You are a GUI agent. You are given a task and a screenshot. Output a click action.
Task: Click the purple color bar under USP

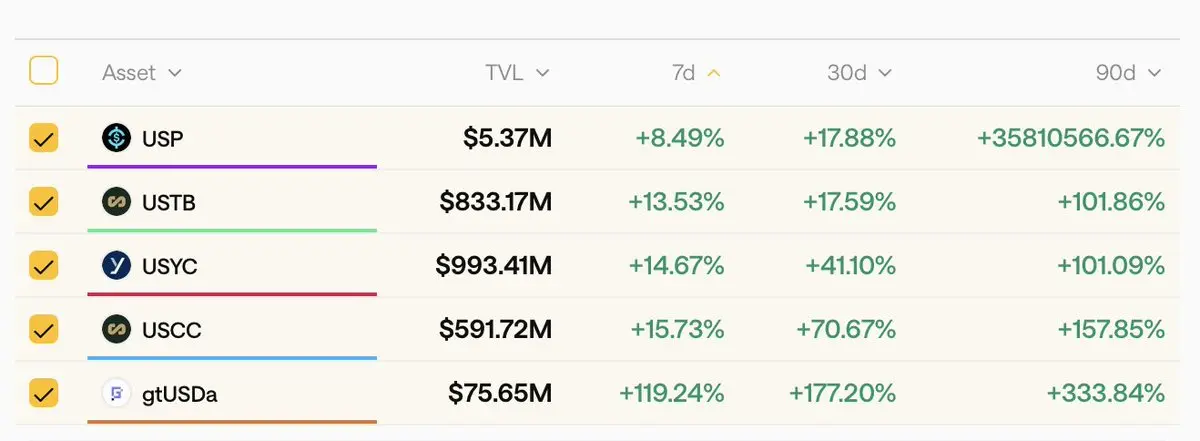[x=232, y=166]
